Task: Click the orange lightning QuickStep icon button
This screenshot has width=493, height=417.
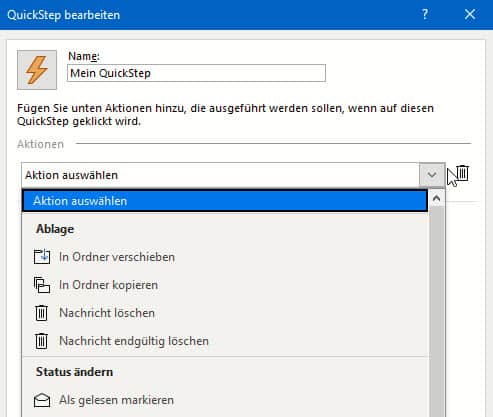Action: point(37,70)
